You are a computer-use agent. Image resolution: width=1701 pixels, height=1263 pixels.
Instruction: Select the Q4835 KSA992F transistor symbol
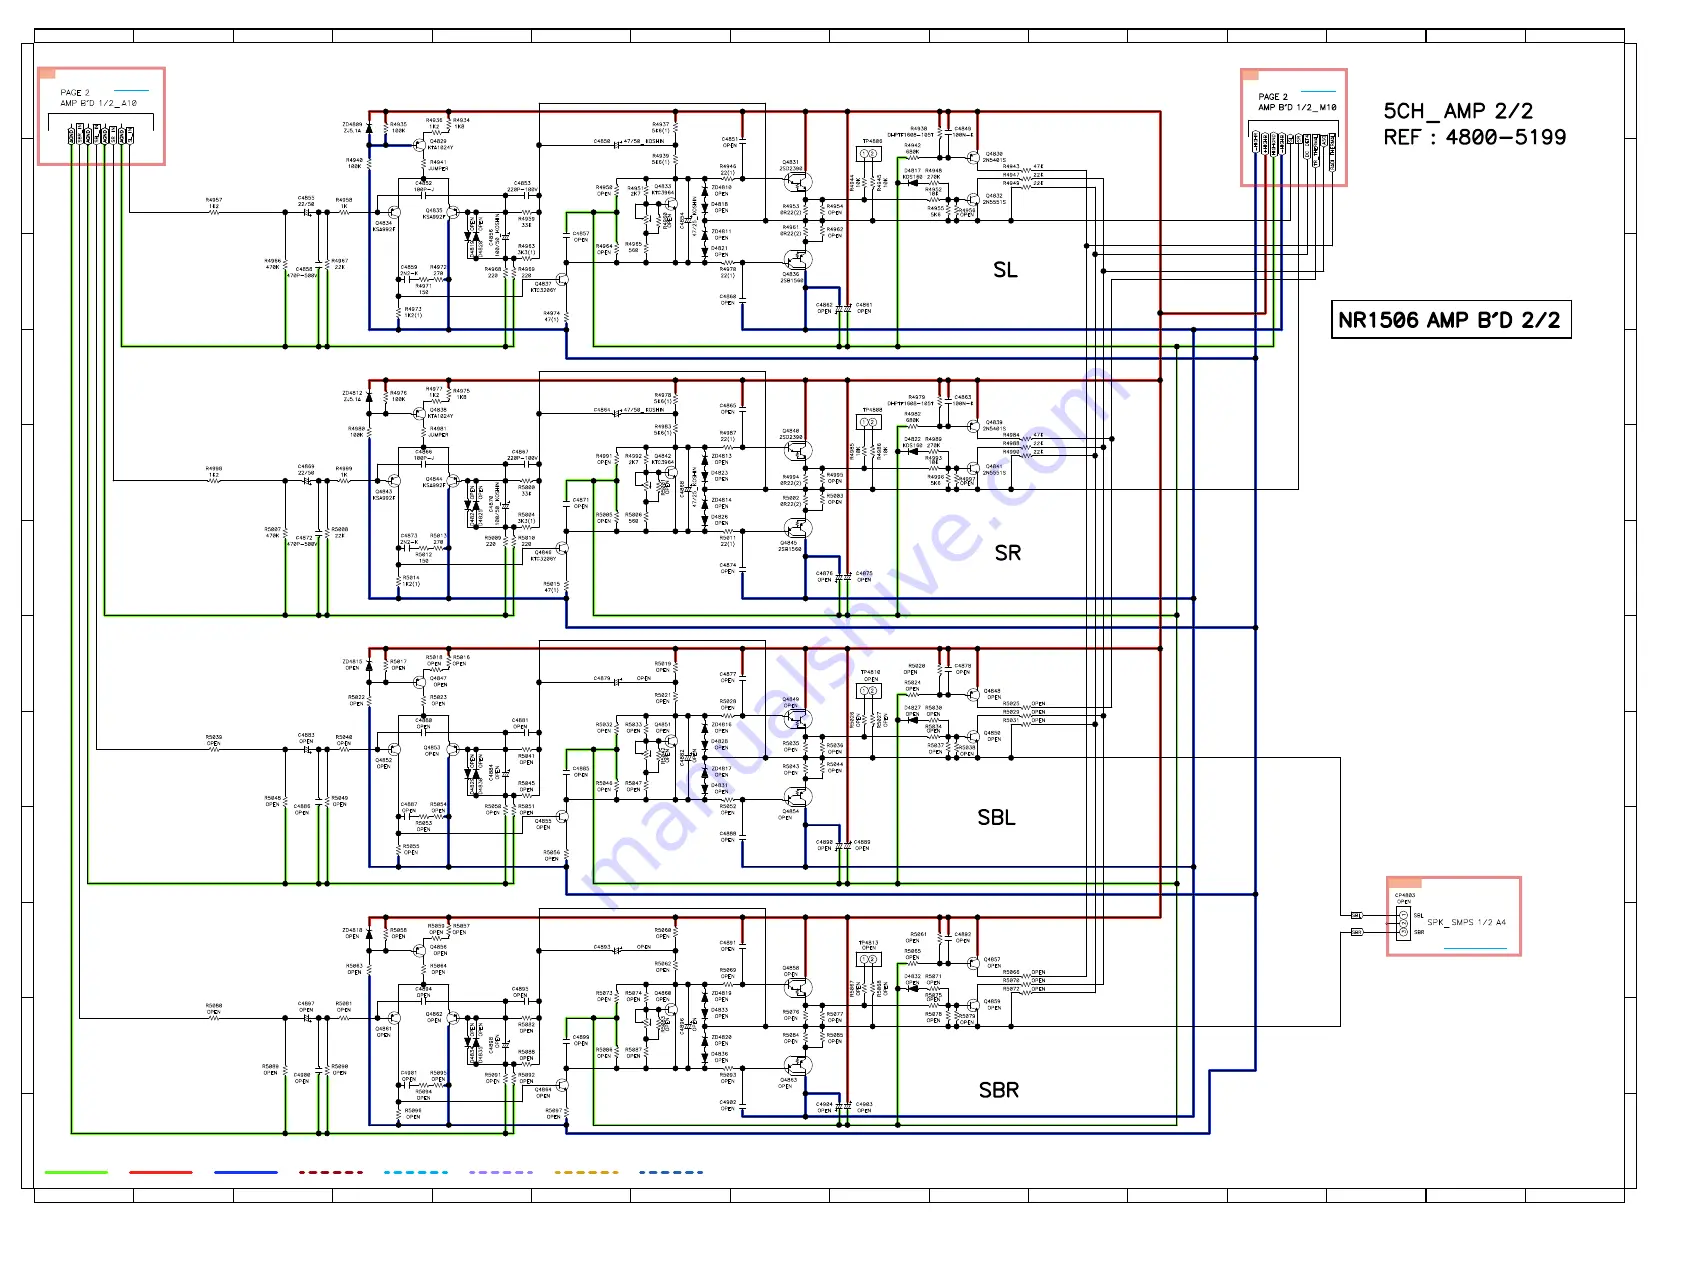click(452, 212)
